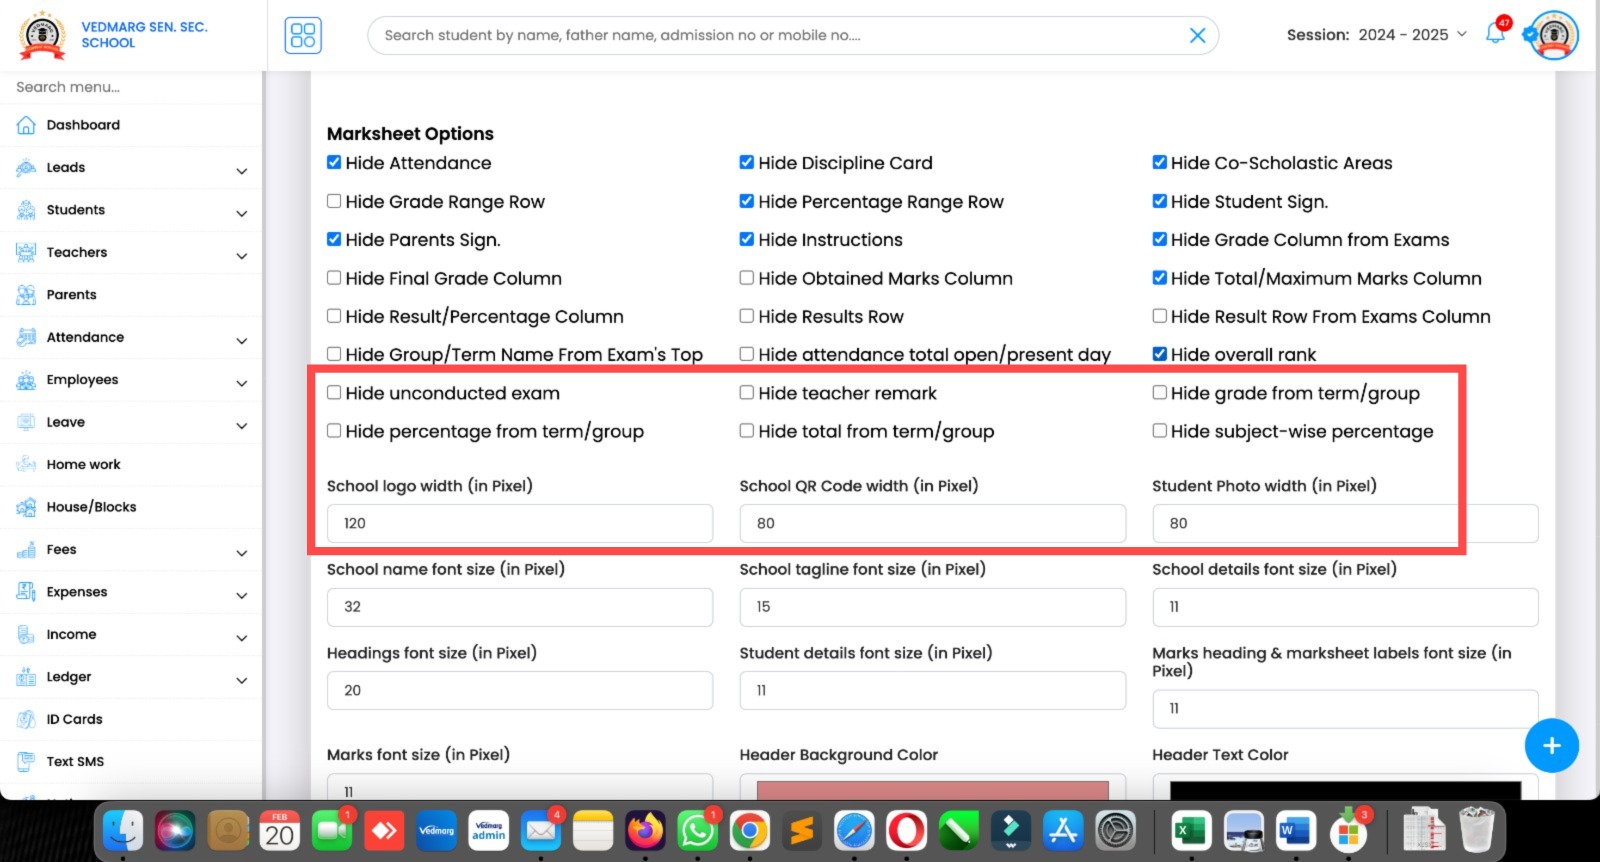Check Hide Obtained Marks Column
This screenshot has height=862, width=1600.
pos(747,278)
